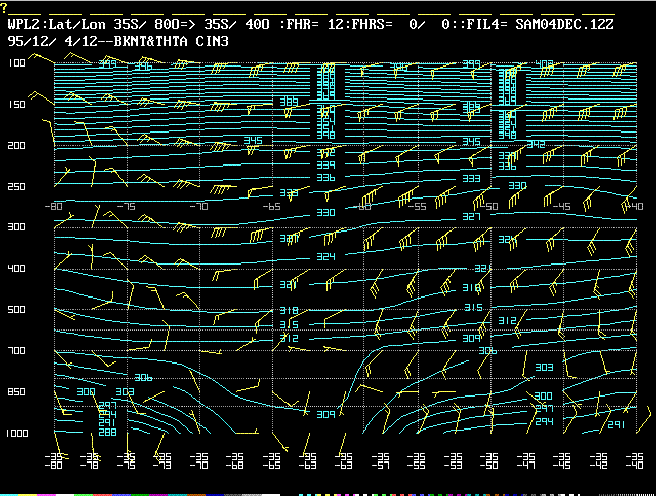Click the bottom axis station label -35/-50
Image resolution: width=656 pixels, height=496 pixels.
point(489,461)
